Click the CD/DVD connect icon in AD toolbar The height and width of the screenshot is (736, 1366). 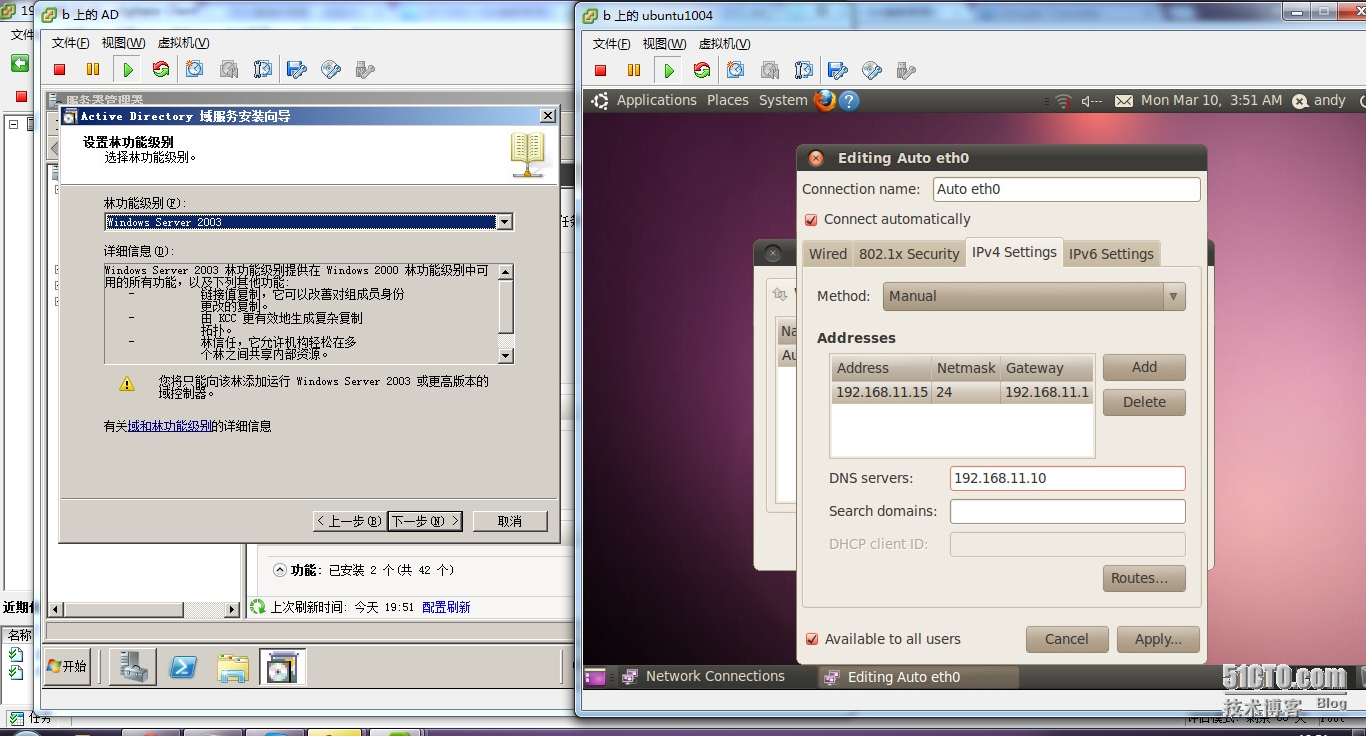(x=331, y=70)
